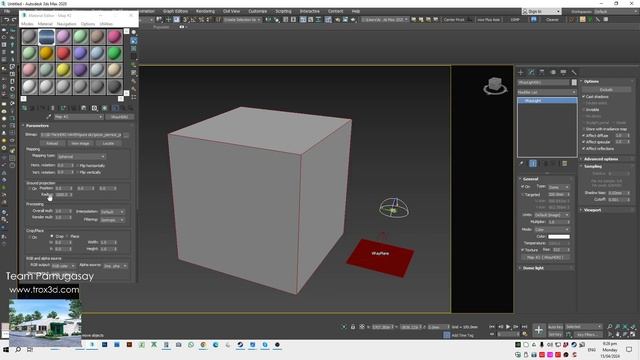Click the white light Color swatch

[x=559, y=236]
